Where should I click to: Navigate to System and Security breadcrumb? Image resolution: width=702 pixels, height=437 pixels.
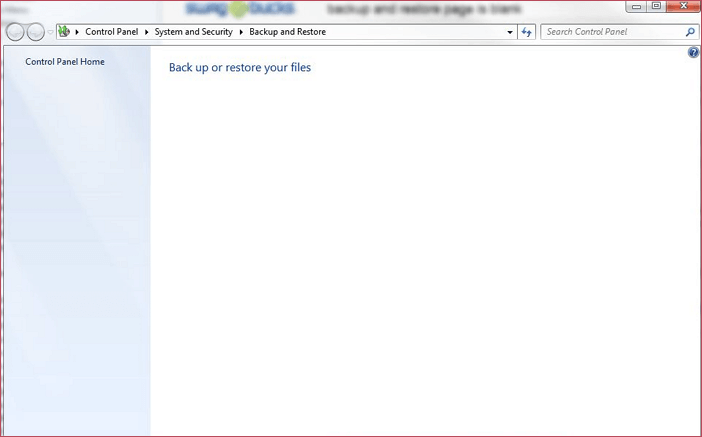click(x=193, y=32)
